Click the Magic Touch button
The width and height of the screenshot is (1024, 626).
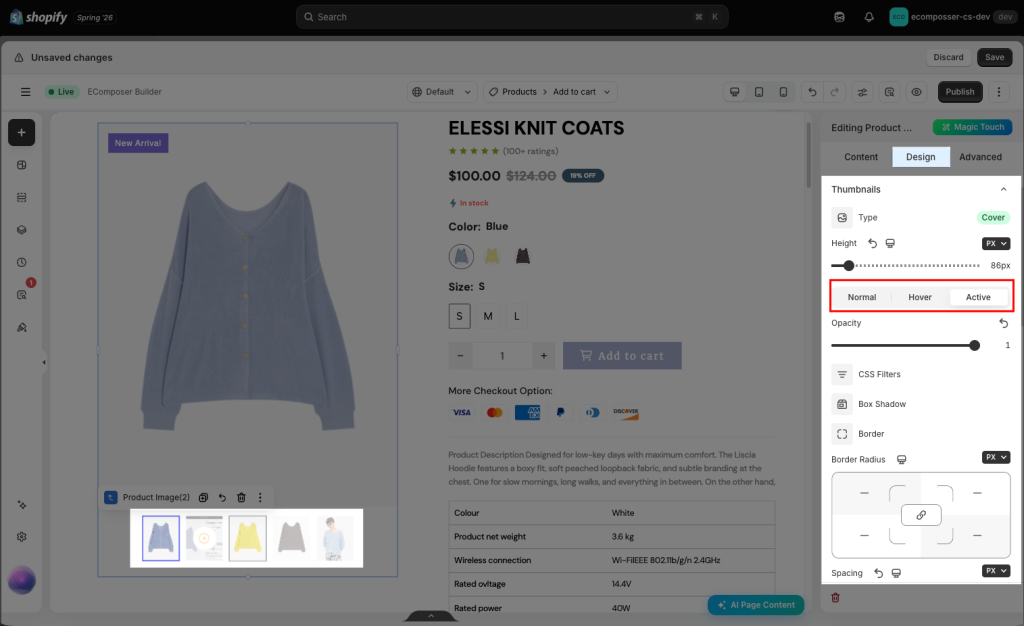(972, 127)
